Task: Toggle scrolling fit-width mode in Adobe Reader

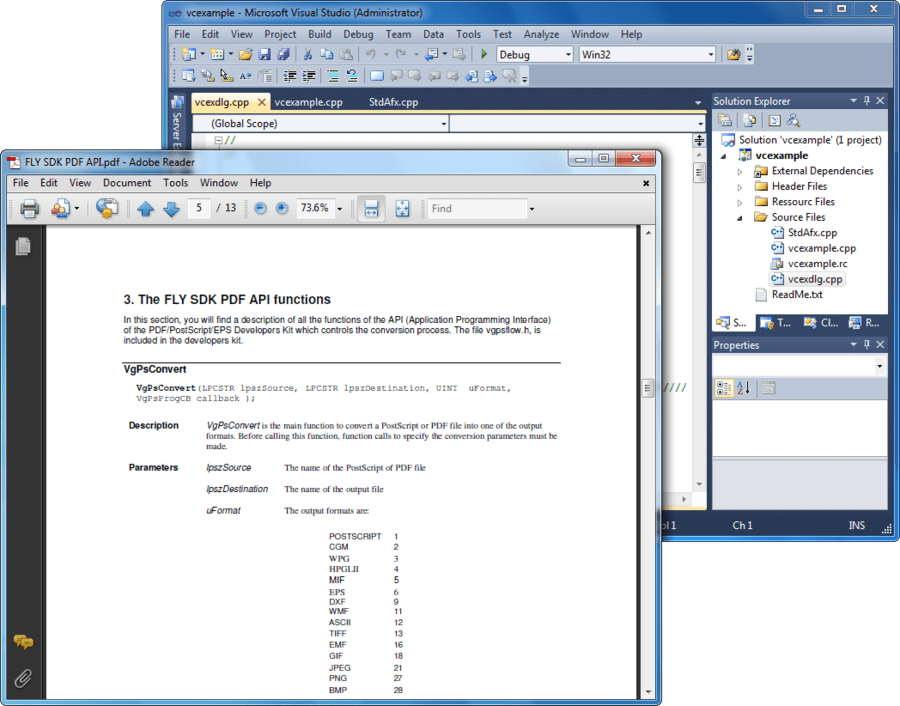Action: pyautogui.click(x=371, y=208)
